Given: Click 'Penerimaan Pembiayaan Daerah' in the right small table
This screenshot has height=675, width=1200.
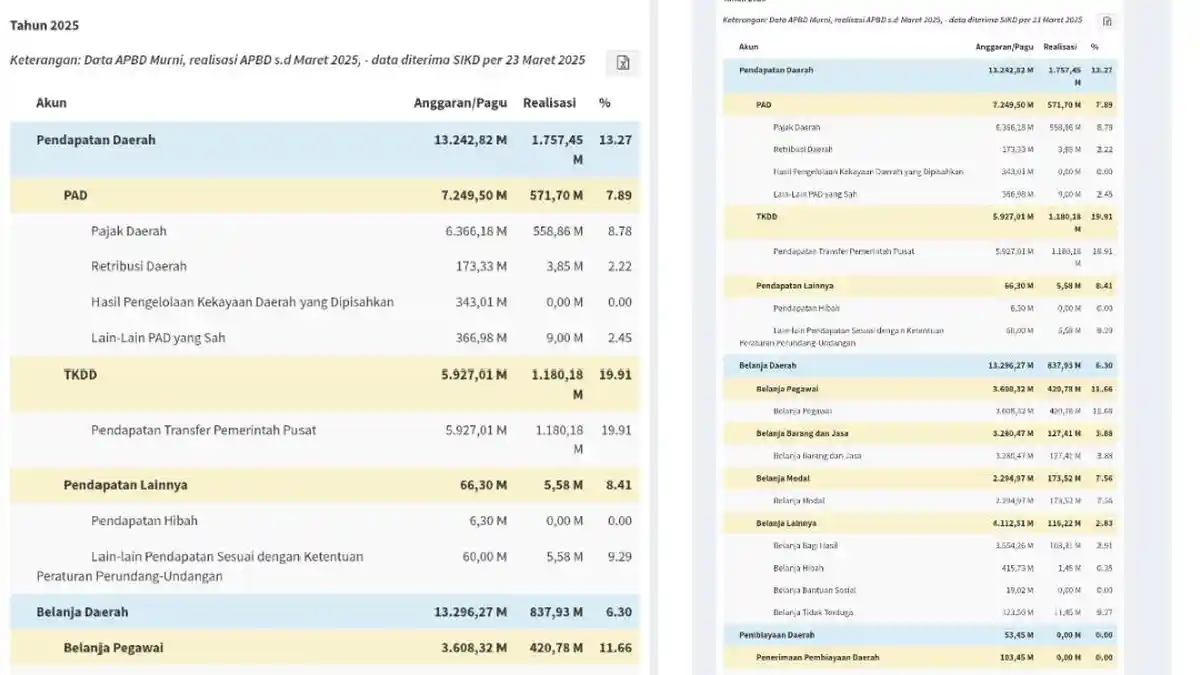Looking at the screenshot, I should 818,657.
